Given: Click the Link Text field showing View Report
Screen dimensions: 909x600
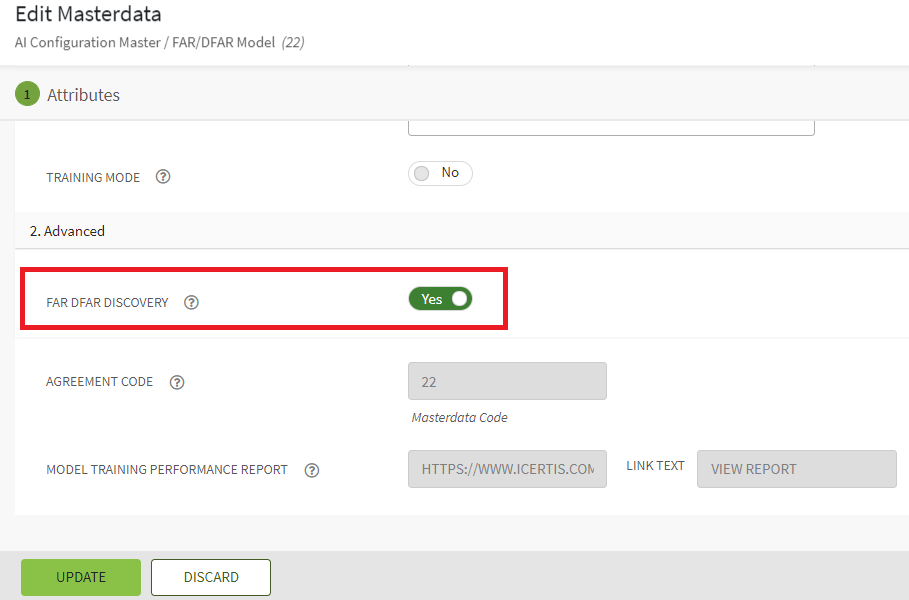Looking at the screenshot, I should click(x=796, y=469).
